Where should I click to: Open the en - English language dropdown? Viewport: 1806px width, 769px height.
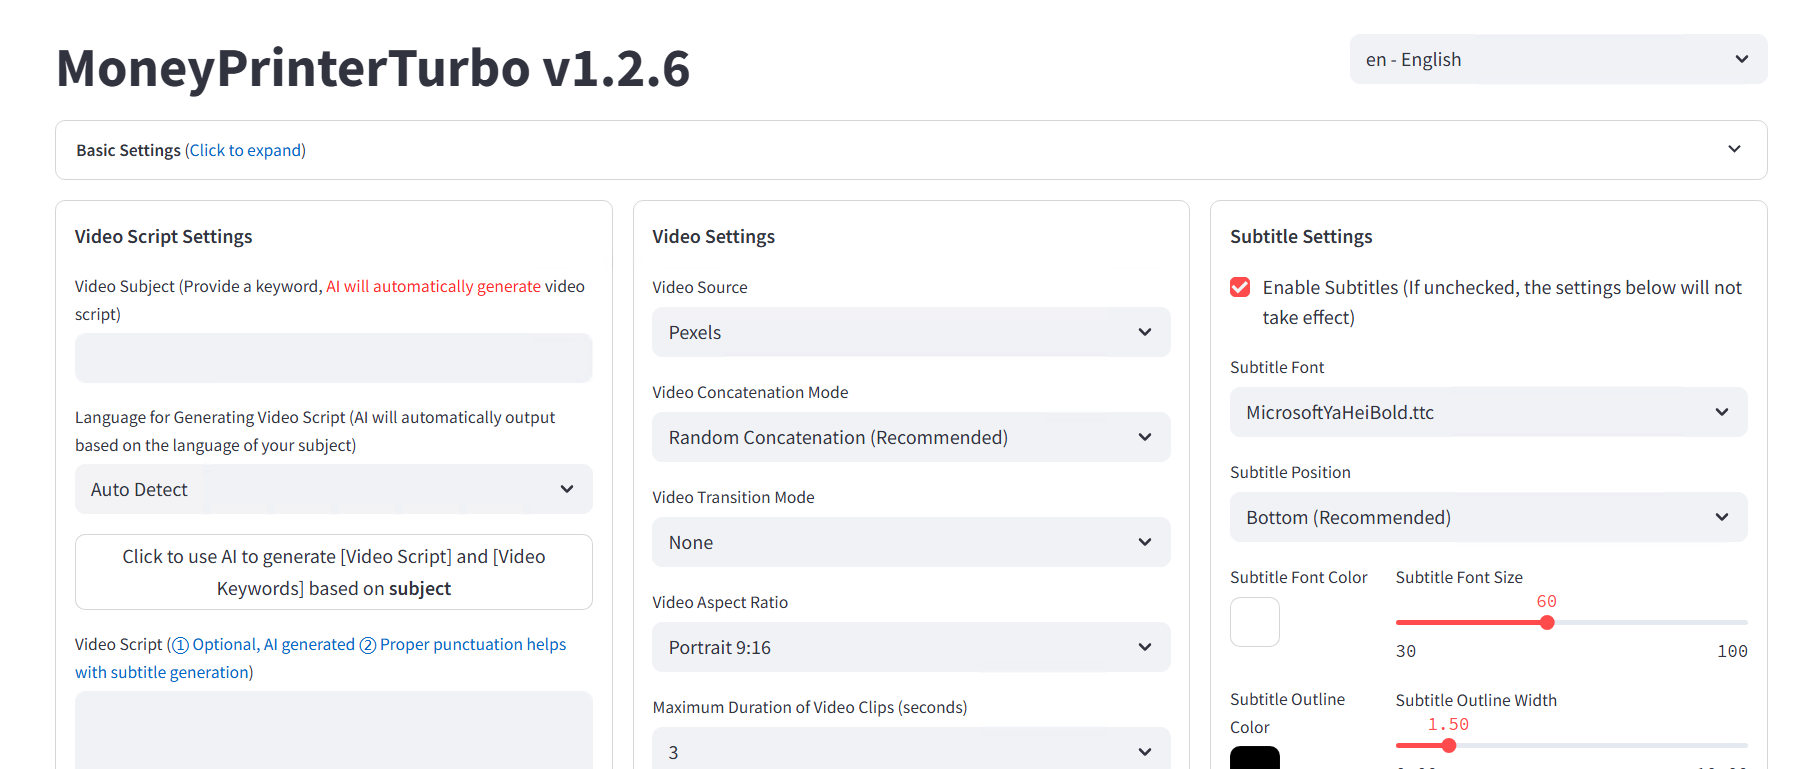click(1558, 59)
